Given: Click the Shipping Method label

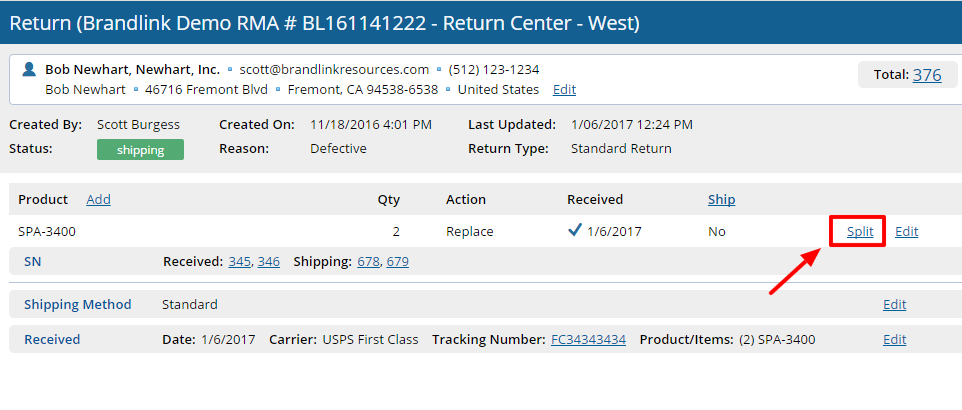Looking at the screenshot, I should click(x=77, y=305).
